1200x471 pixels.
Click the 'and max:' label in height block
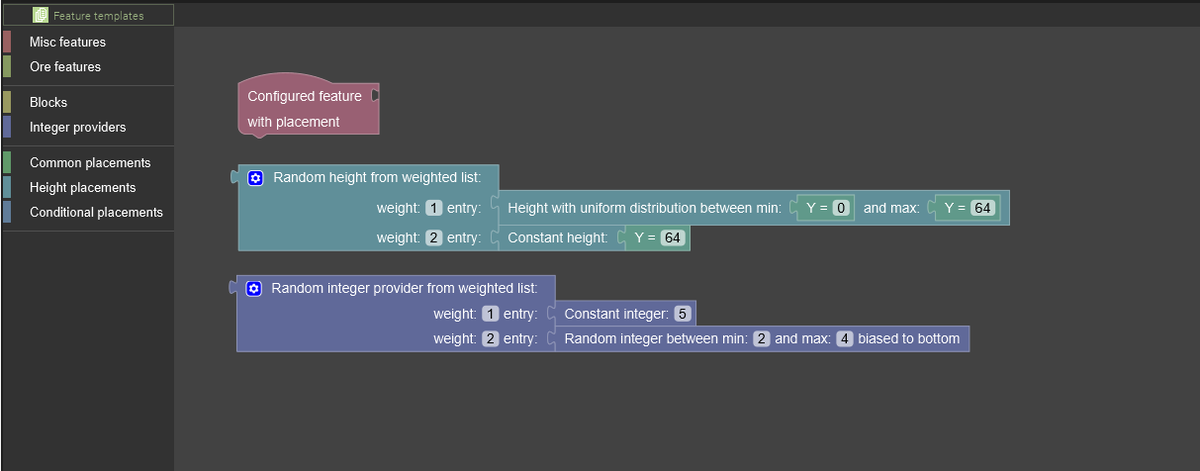tap(891, 208)
